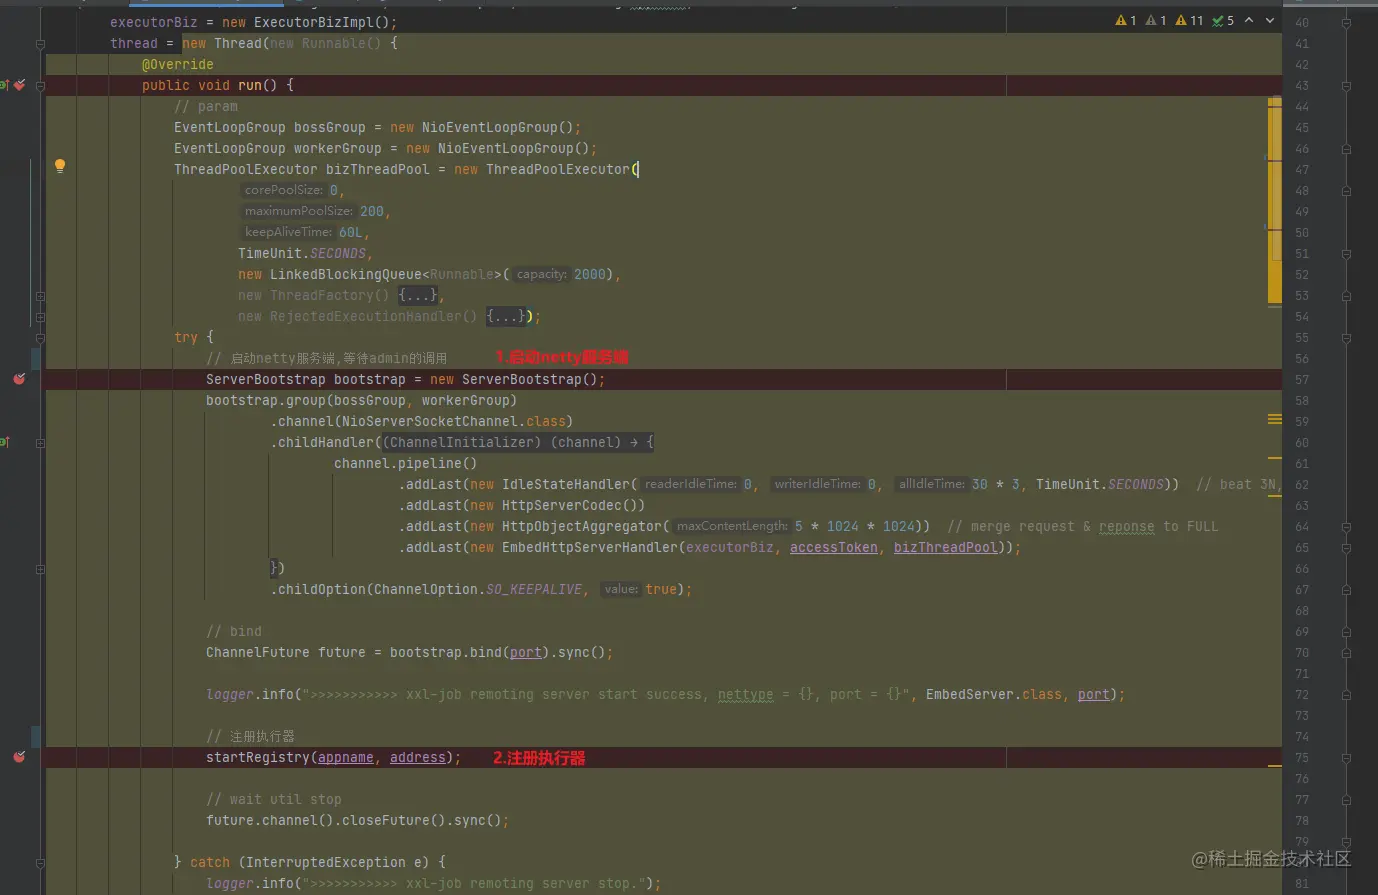Image resolution: width=1378 pixels, height=895 pixels.
Task: Click the fold marker beside line number 40
Action: [1346, 23]
